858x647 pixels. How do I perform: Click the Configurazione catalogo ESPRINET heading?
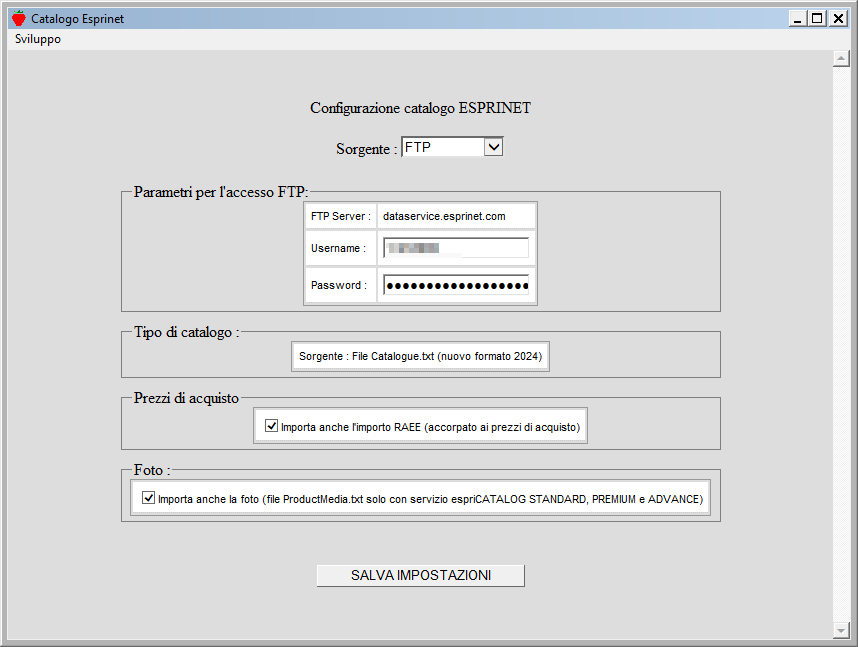point(420,108)
